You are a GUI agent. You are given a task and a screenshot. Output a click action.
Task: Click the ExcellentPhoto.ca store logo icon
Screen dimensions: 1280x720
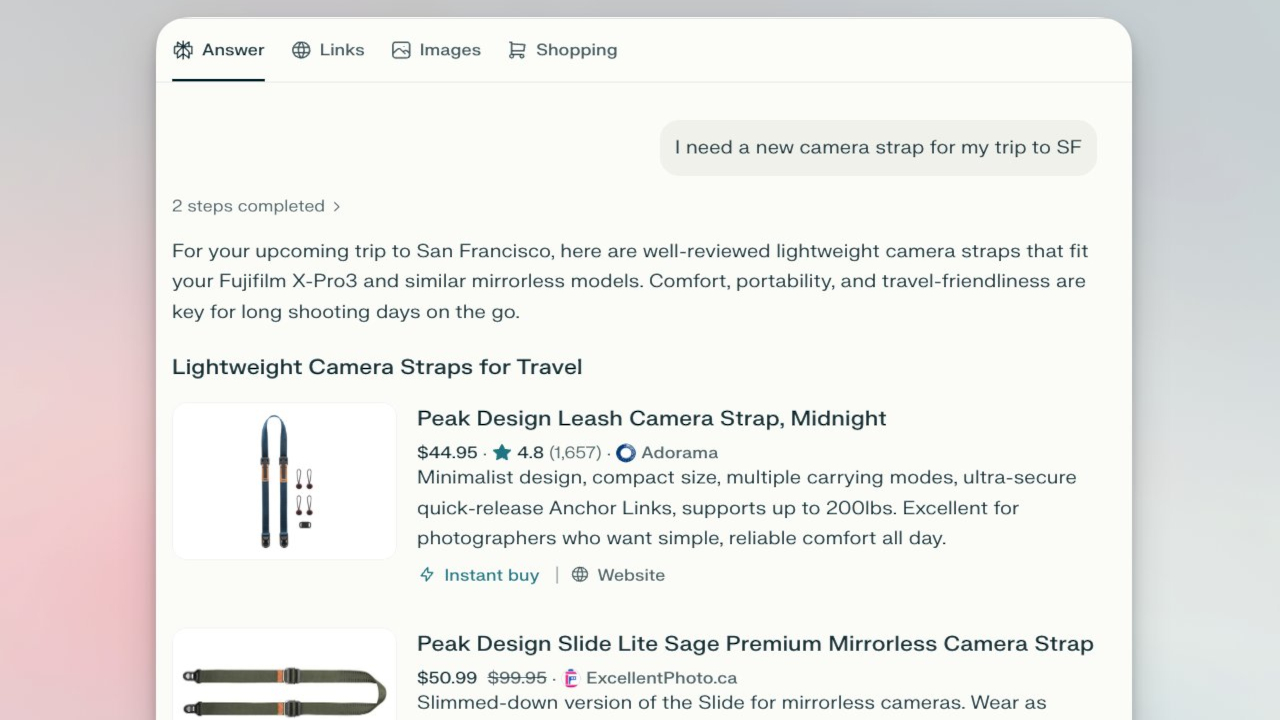tap(571, 678)
